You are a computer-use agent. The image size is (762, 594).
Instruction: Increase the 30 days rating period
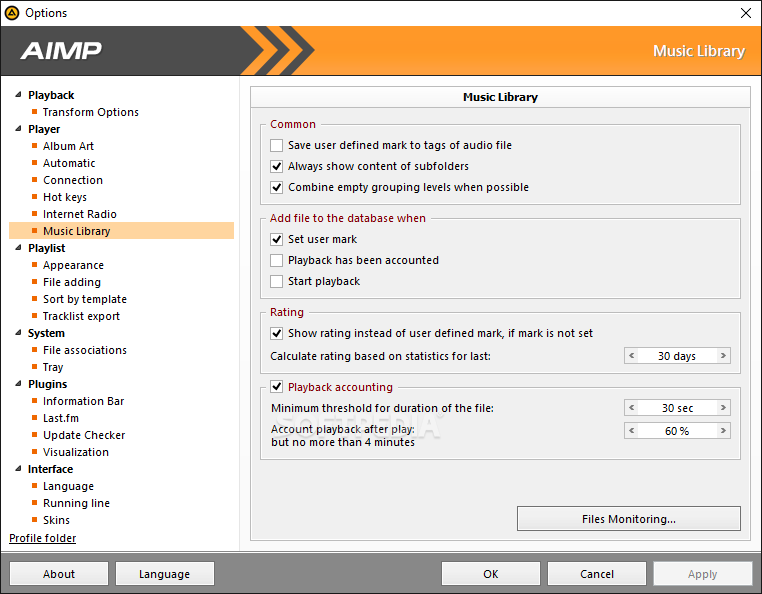coord(723,356)
